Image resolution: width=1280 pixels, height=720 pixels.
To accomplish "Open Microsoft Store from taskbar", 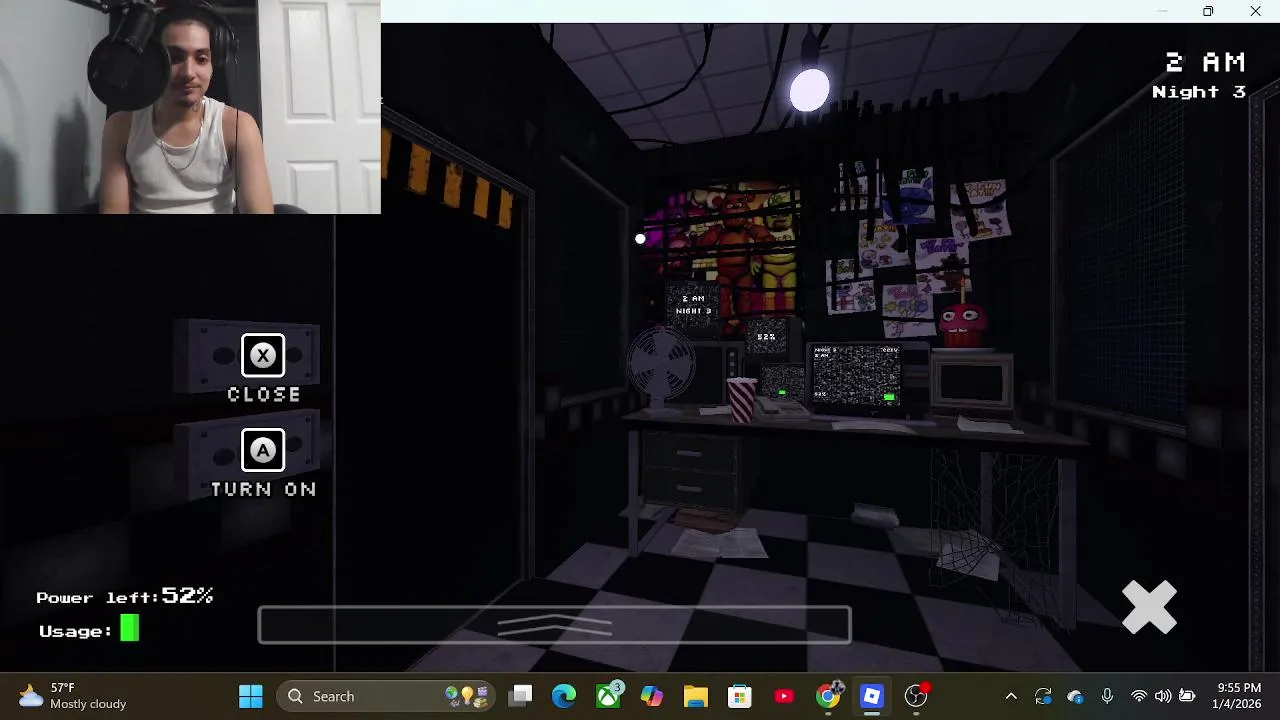I will coord(740,696).
